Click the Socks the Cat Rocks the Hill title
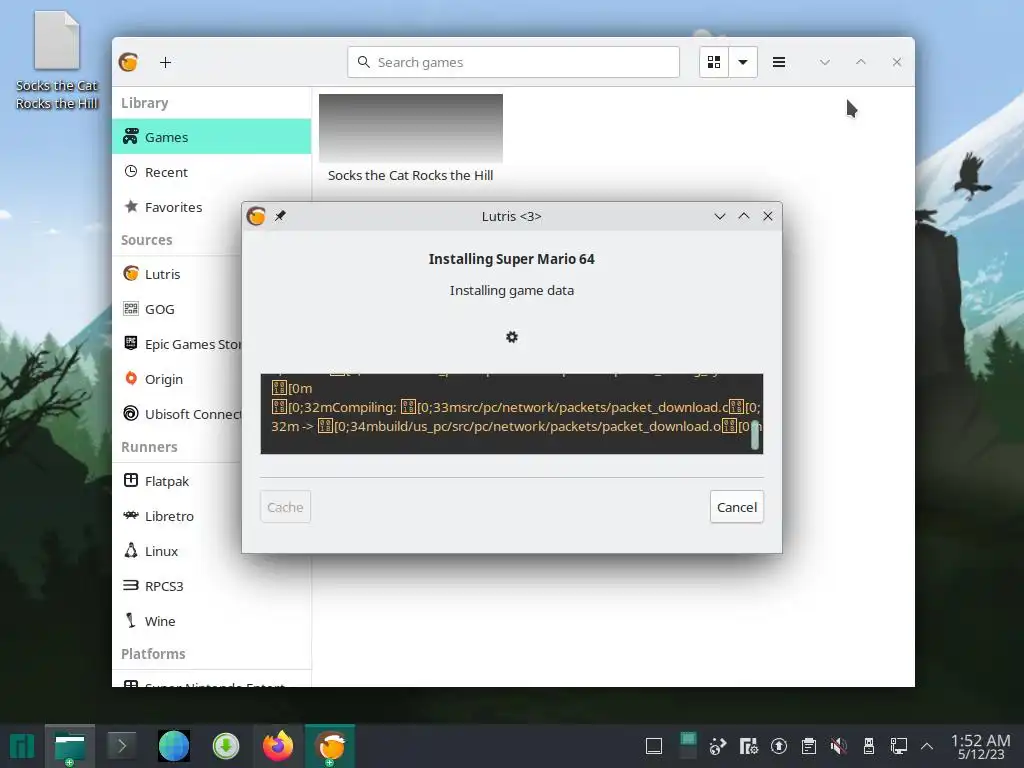The image size is (1024, 768). (410, 175)
